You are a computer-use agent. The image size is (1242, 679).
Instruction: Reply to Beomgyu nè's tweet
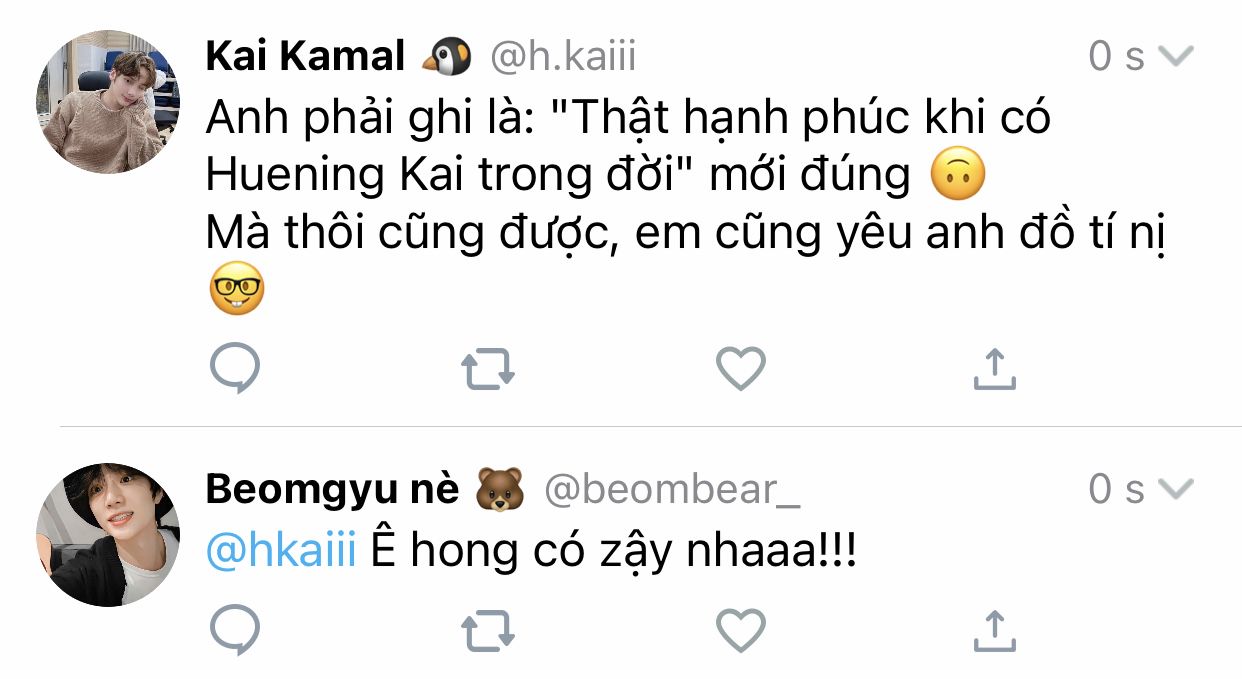coord(236,631)
